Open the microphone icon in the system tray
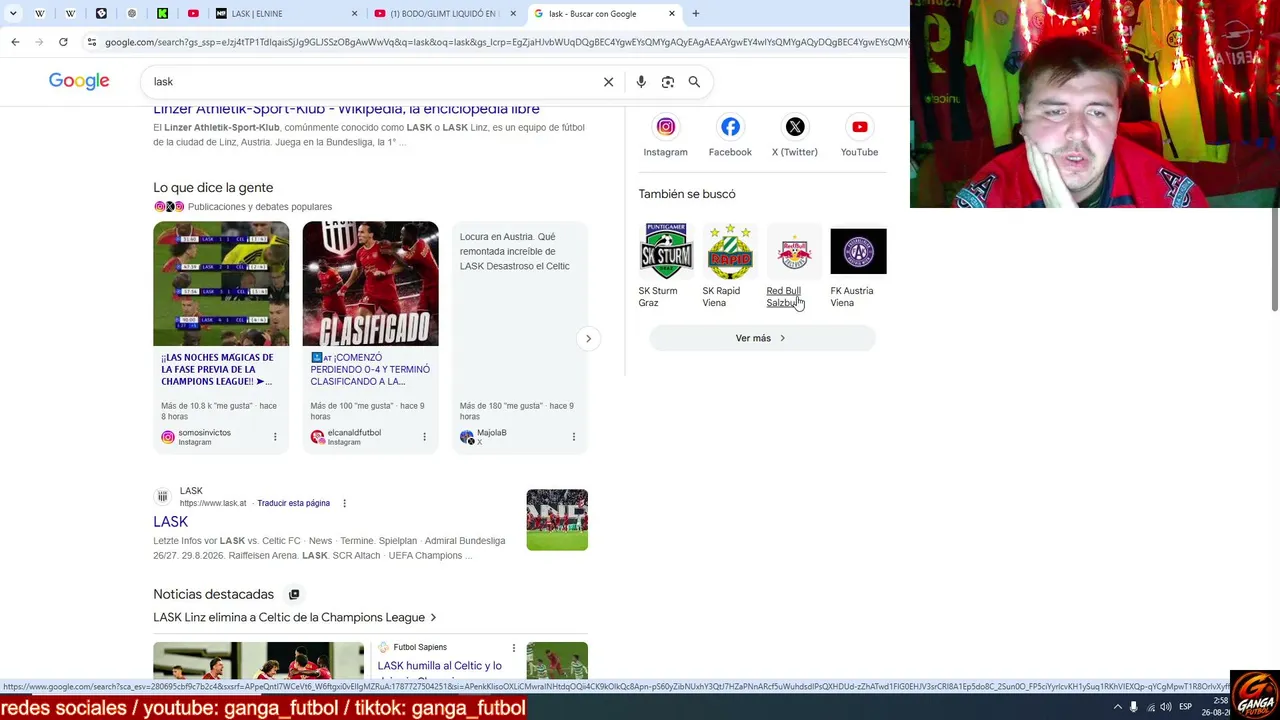The width and height of the screenshot is (1280, 720). click(x=1133, y=707)
